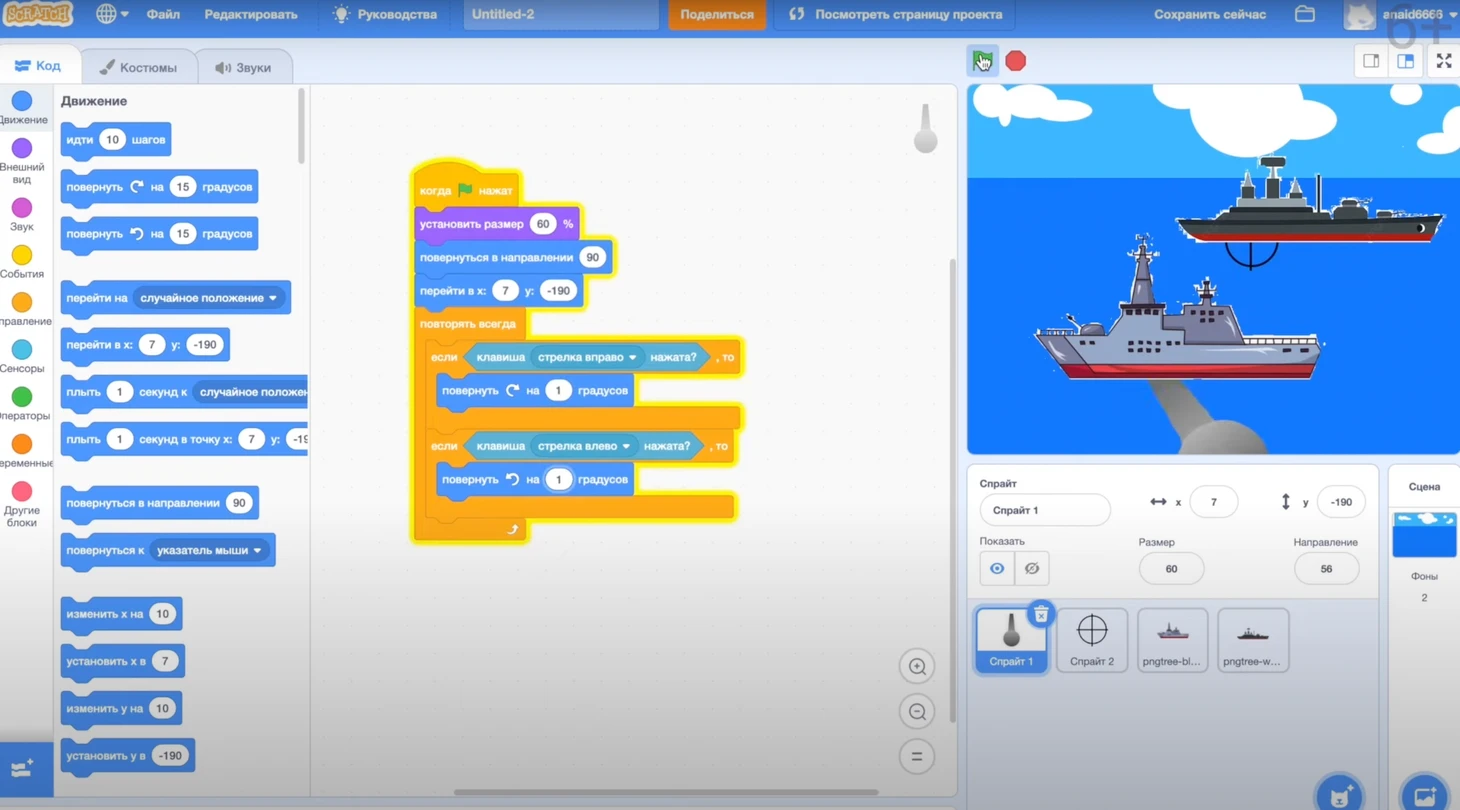Click the установить размер 60 % block
Image resolution: width=1460 pixels, height=810 pixels.
point(497,224)
